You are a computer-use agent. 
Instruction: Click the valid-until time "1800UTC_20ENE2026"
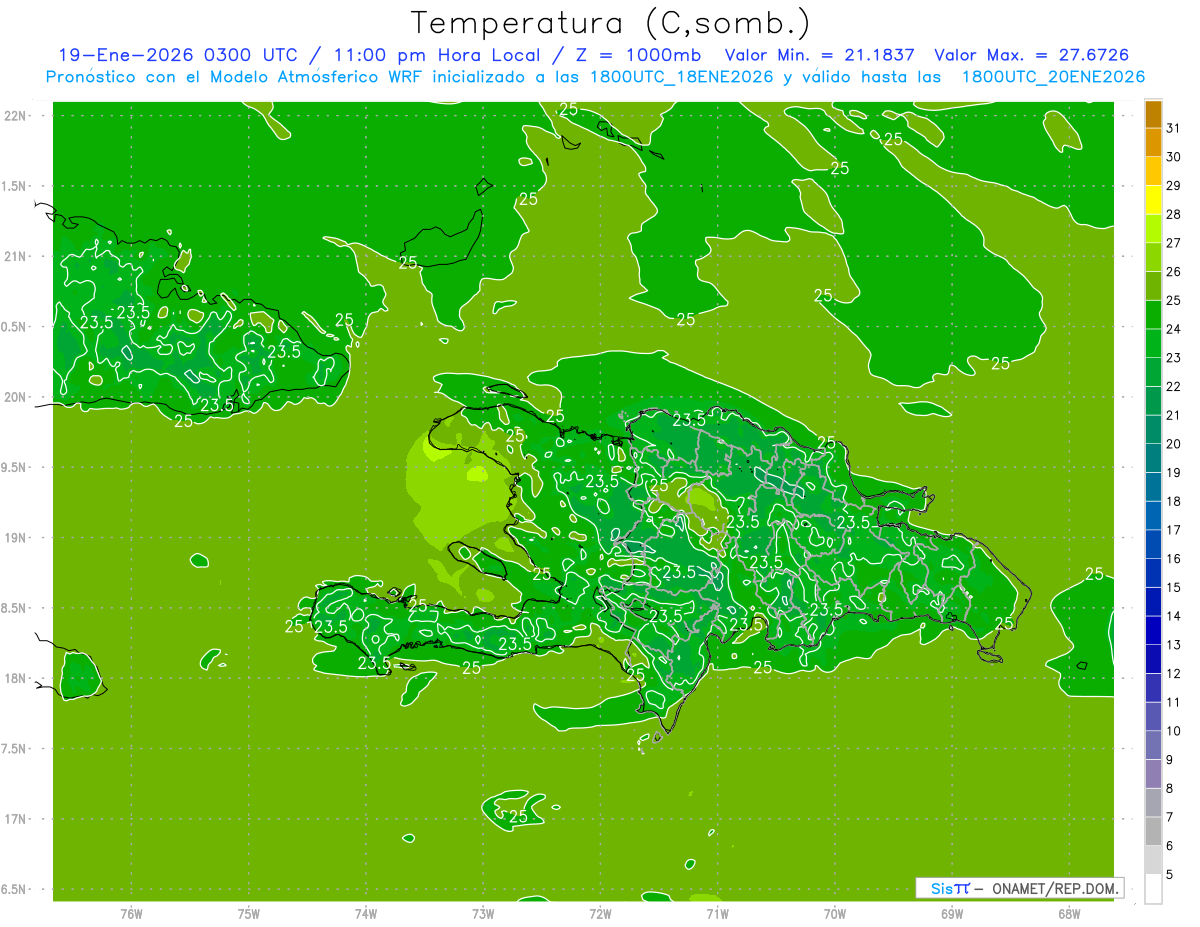coord(1053,77)
